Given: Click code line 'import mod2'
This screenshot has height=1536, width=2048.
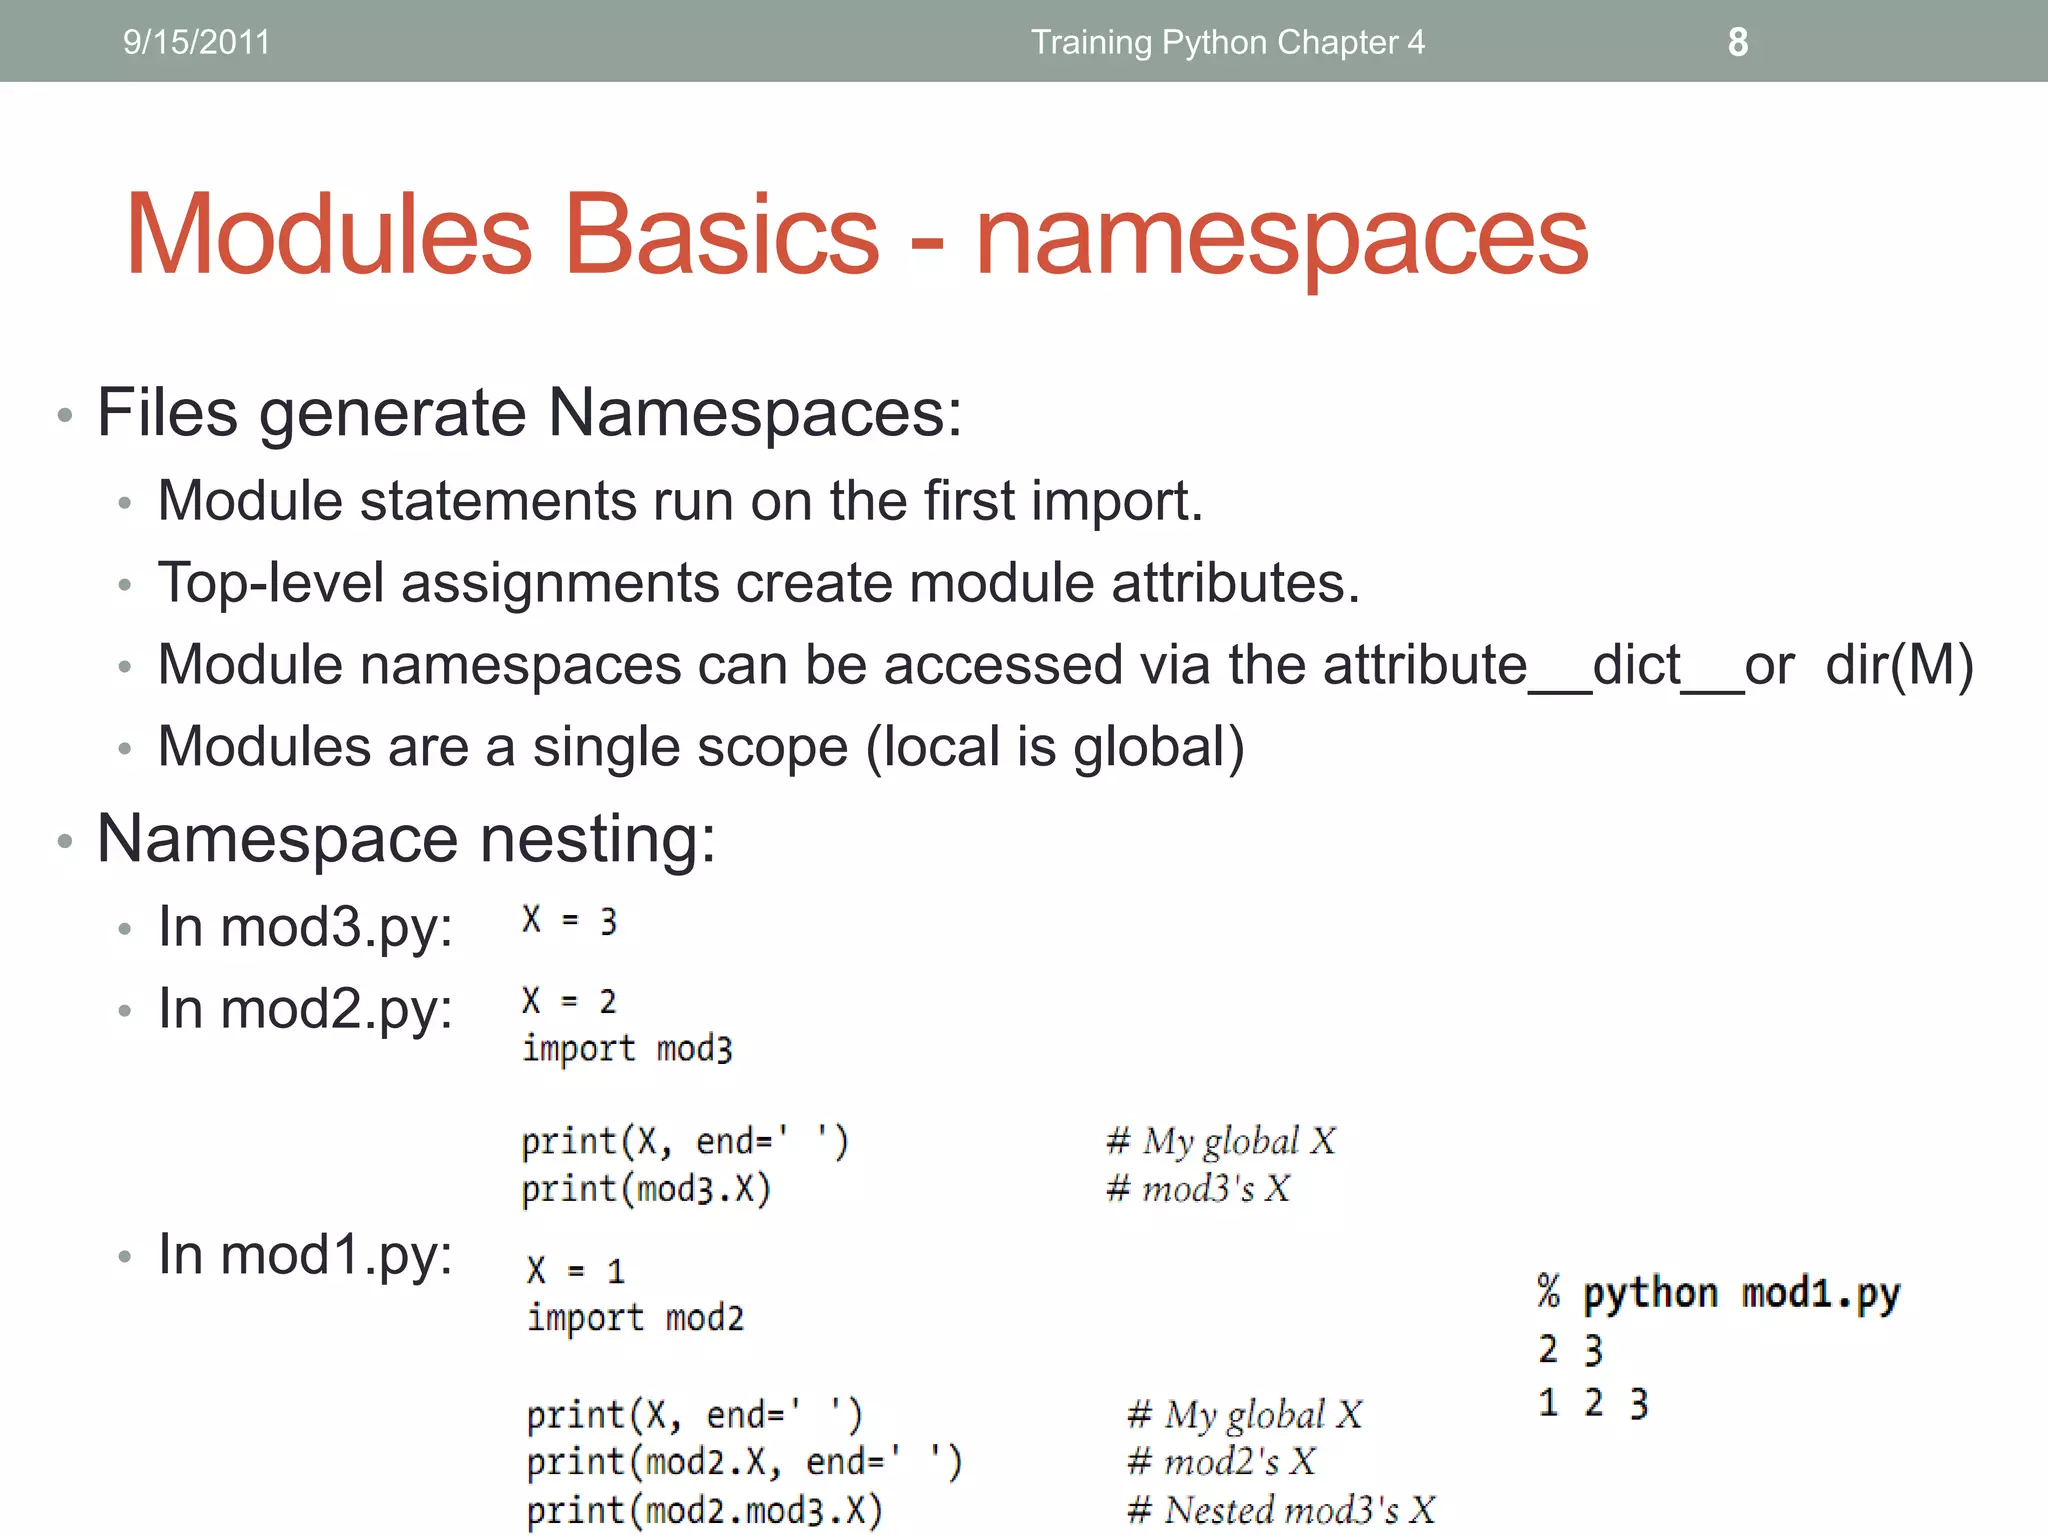Looking at the screenshot, I should click(x=635, y=1318).
